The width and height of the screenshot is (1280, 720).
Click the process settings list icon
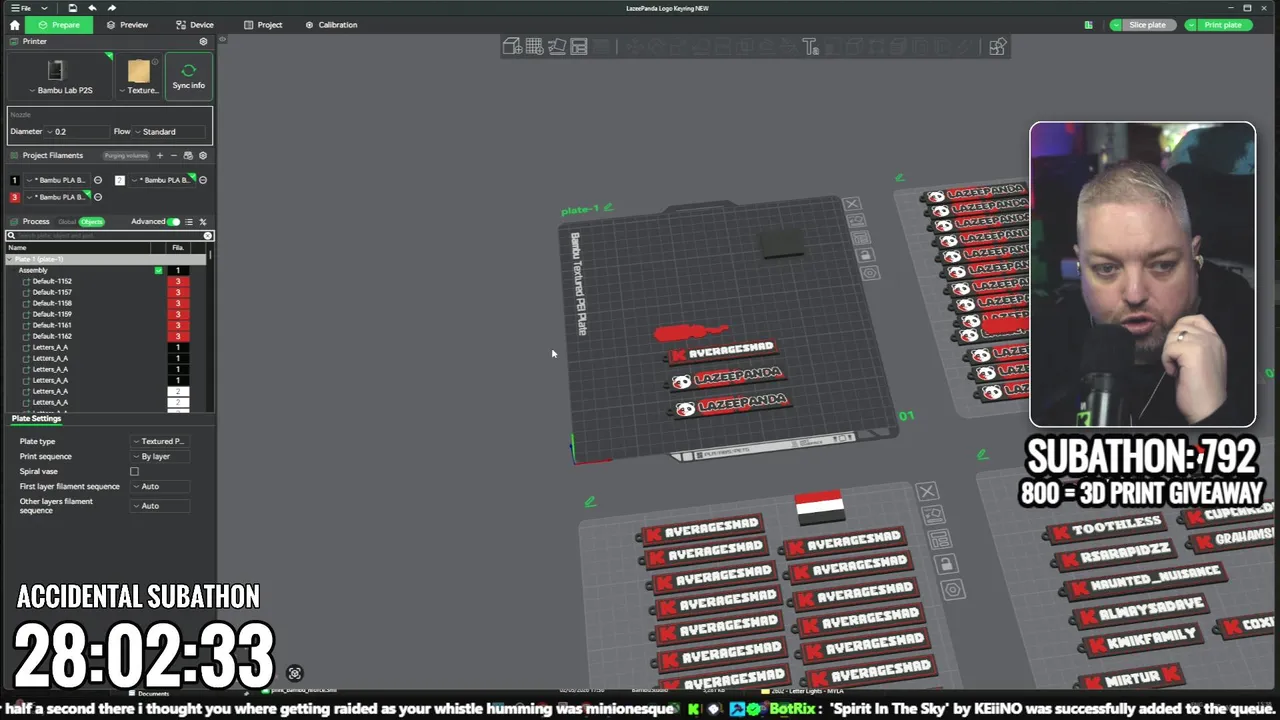(189, 222)
